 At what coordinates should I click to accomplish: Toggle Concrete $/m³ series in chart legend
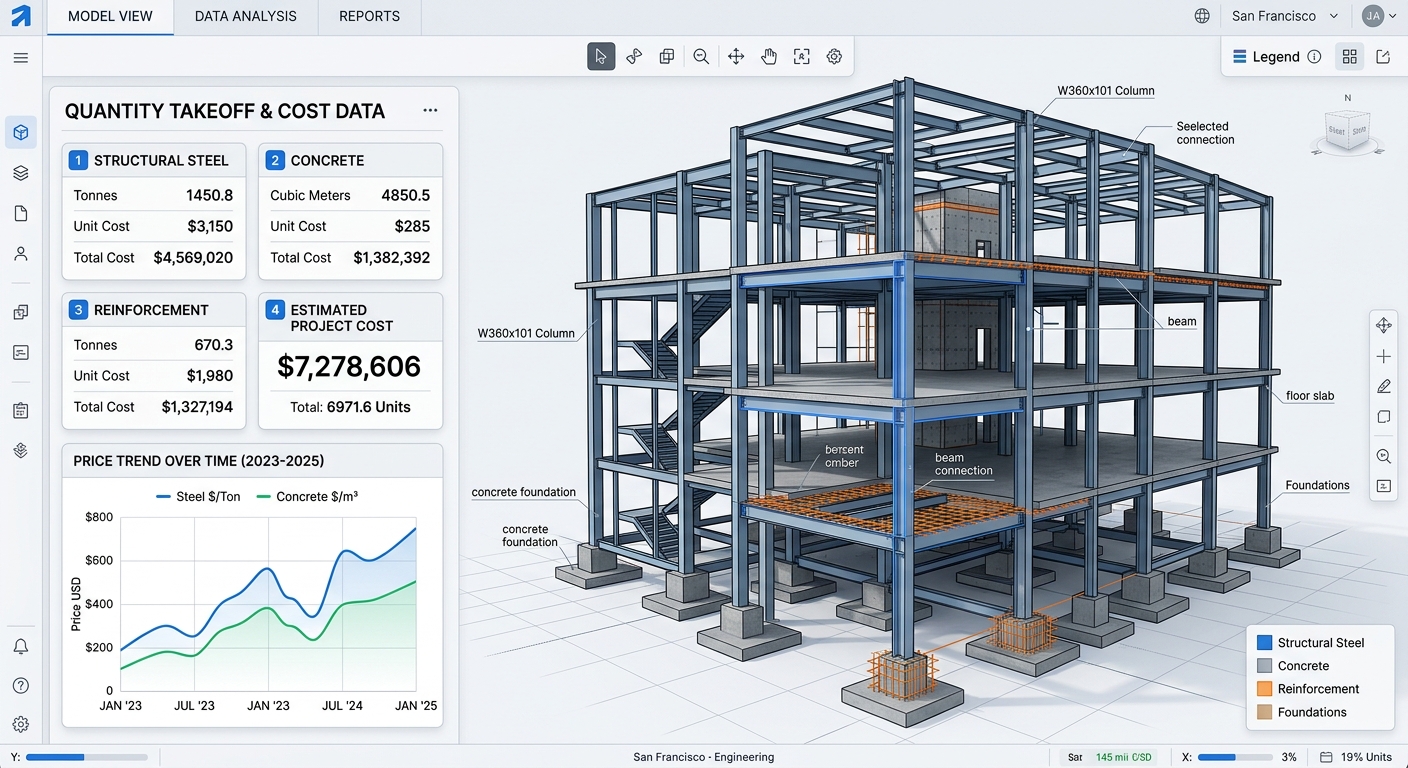[x=308, y=496]
